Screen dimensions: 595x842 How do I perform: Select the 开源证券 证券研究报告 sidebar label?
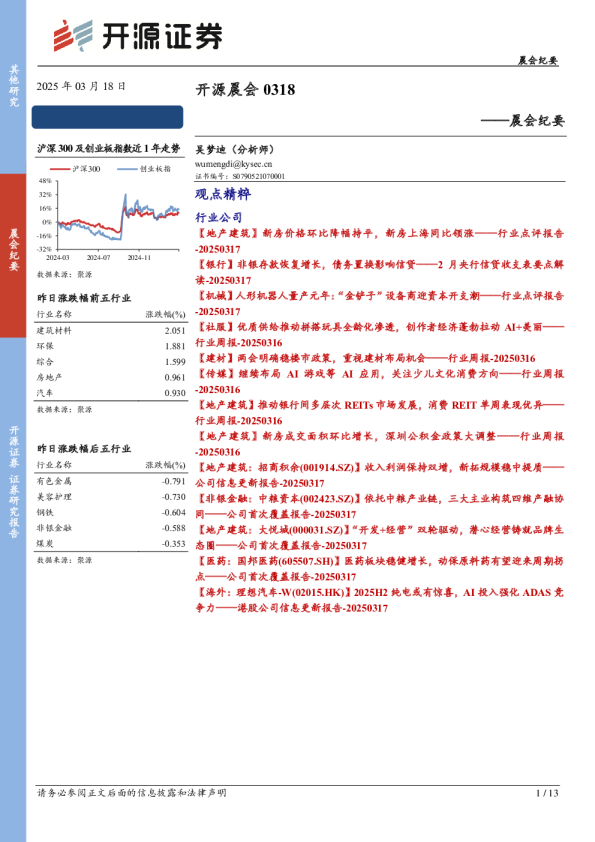(13, 481)
